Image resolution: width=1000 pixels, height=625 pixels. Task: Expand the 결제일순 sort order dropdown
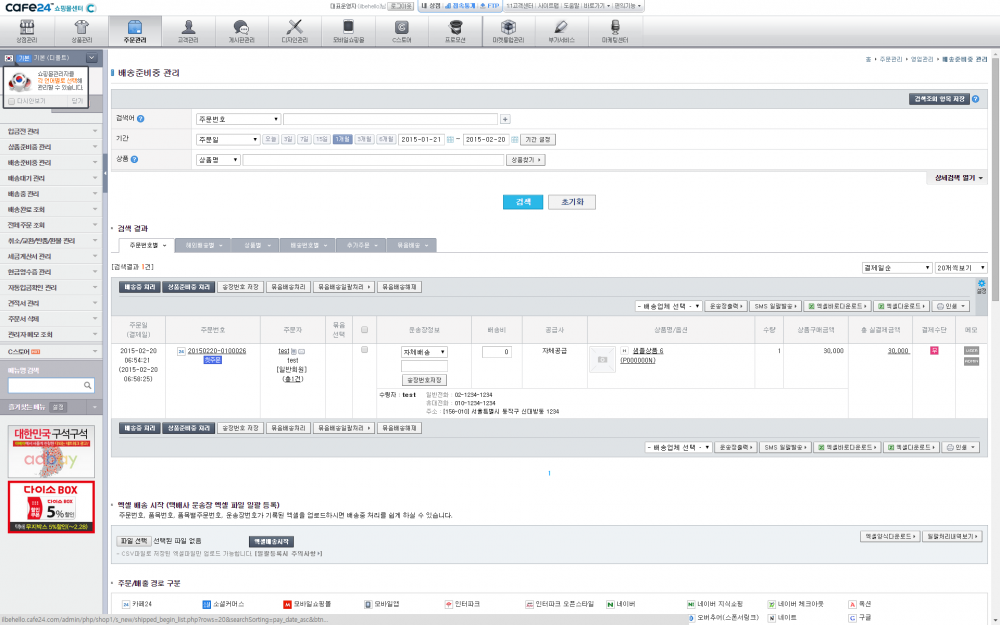893,268
